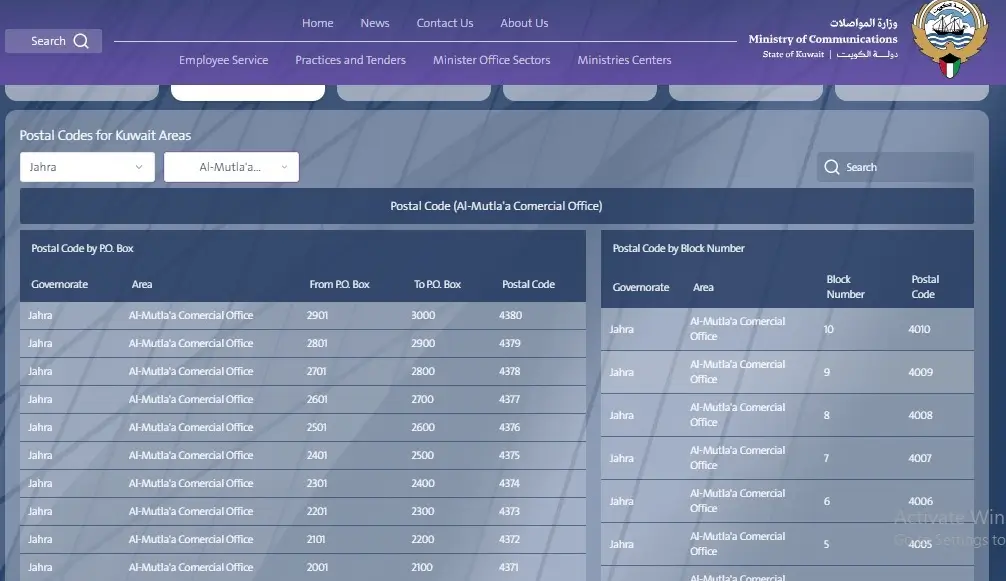Click the header Search button
Screen dimensions: 1006x581
tap(53, 41)
